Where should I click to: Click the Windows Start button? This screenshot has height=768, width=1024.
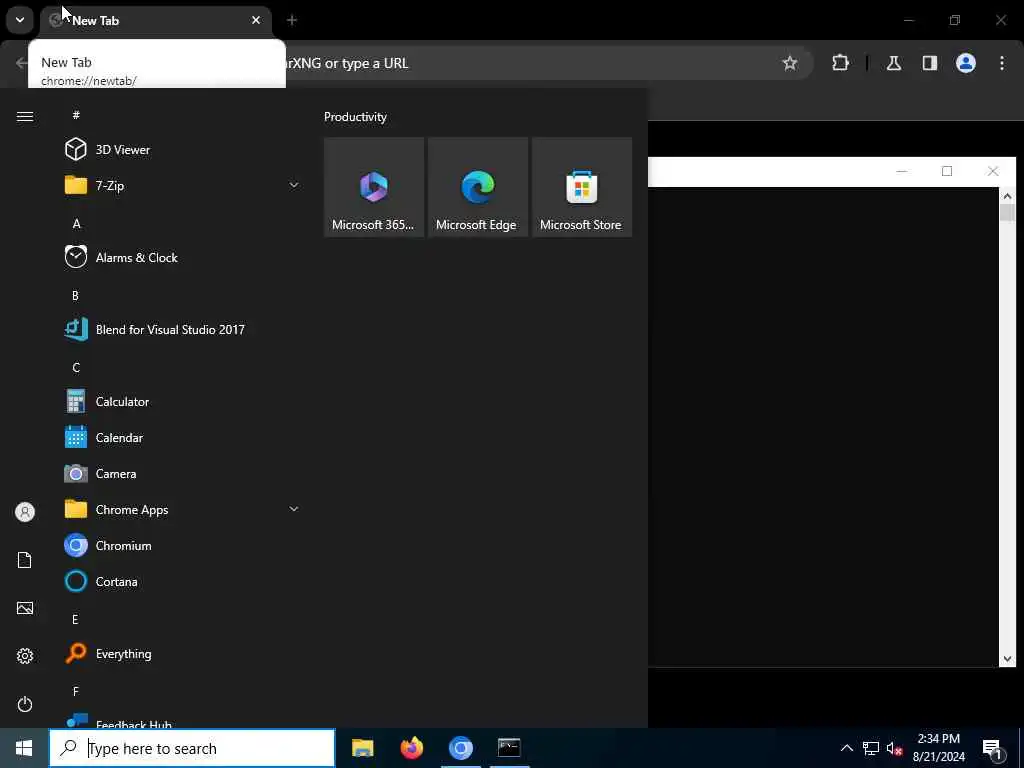[x=24, y=748]
